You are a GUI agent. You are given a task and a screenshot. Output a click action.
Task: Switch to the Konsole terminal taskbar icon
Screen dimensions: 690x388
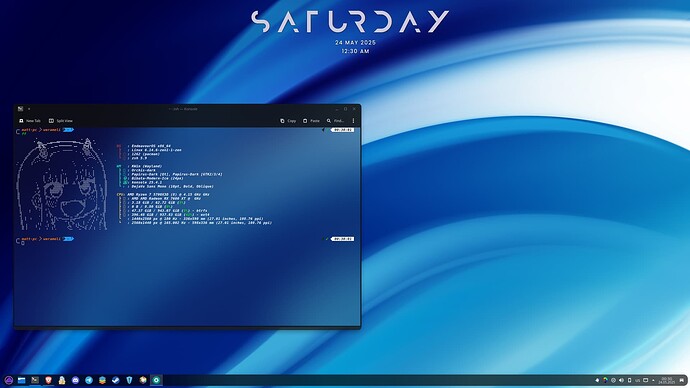pos(35,380)
